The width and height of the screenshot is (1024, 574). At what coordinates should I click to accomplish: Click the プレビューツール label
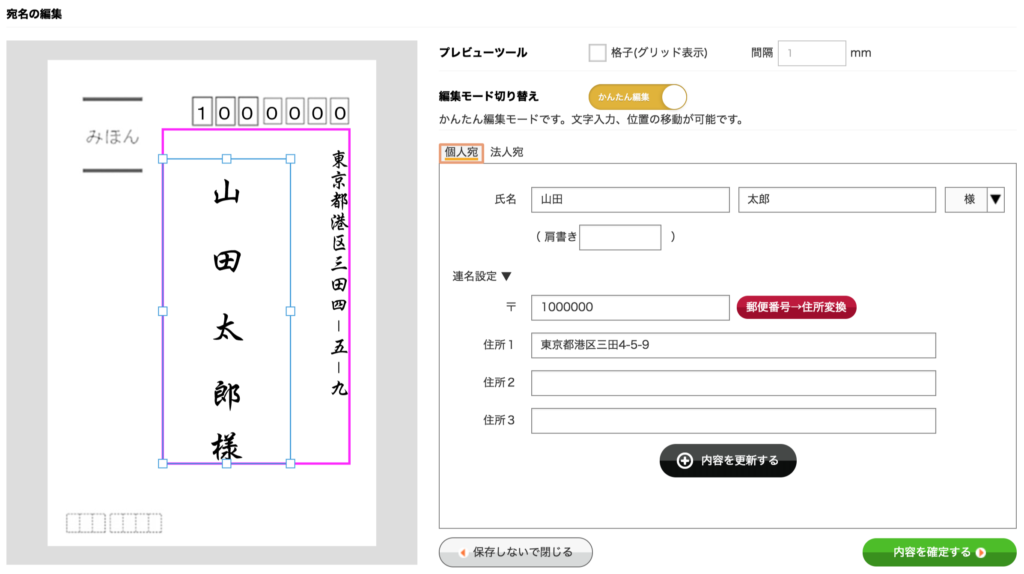coord(483,53)
